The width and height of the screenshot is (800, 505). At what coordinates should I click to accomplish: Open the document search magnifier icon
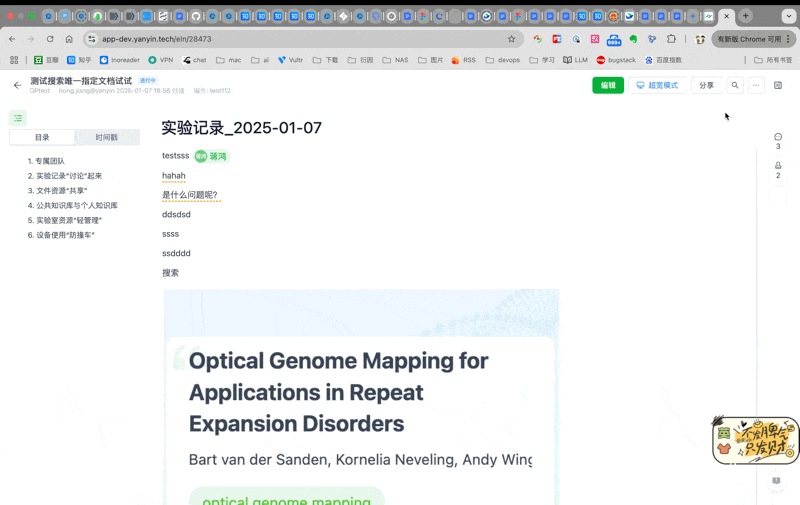(735, 86)
